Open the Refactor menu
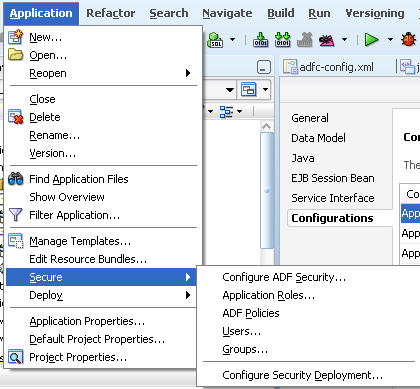Image resolution: width=420 pixels, height=389 pixels. pyautogui.click(x=111, y=13)
